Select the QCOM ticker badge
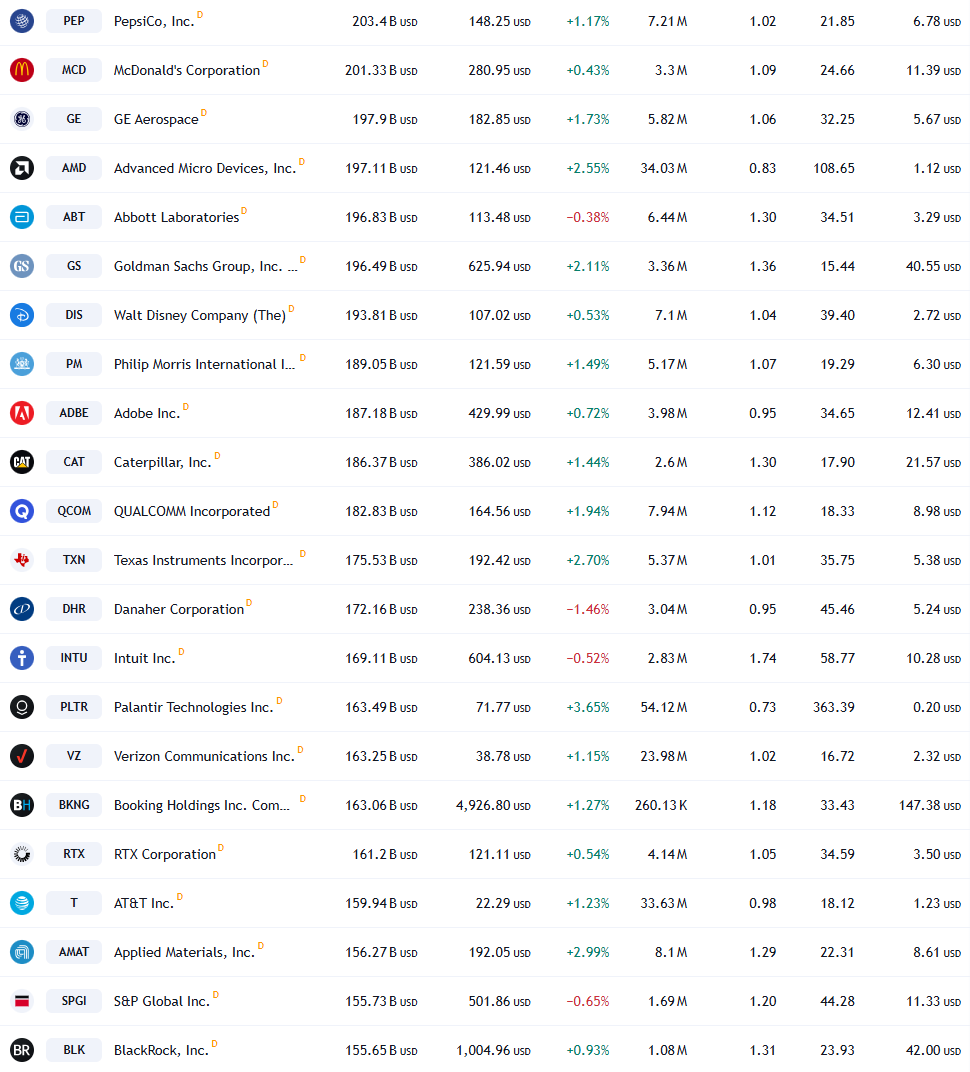 74,511
